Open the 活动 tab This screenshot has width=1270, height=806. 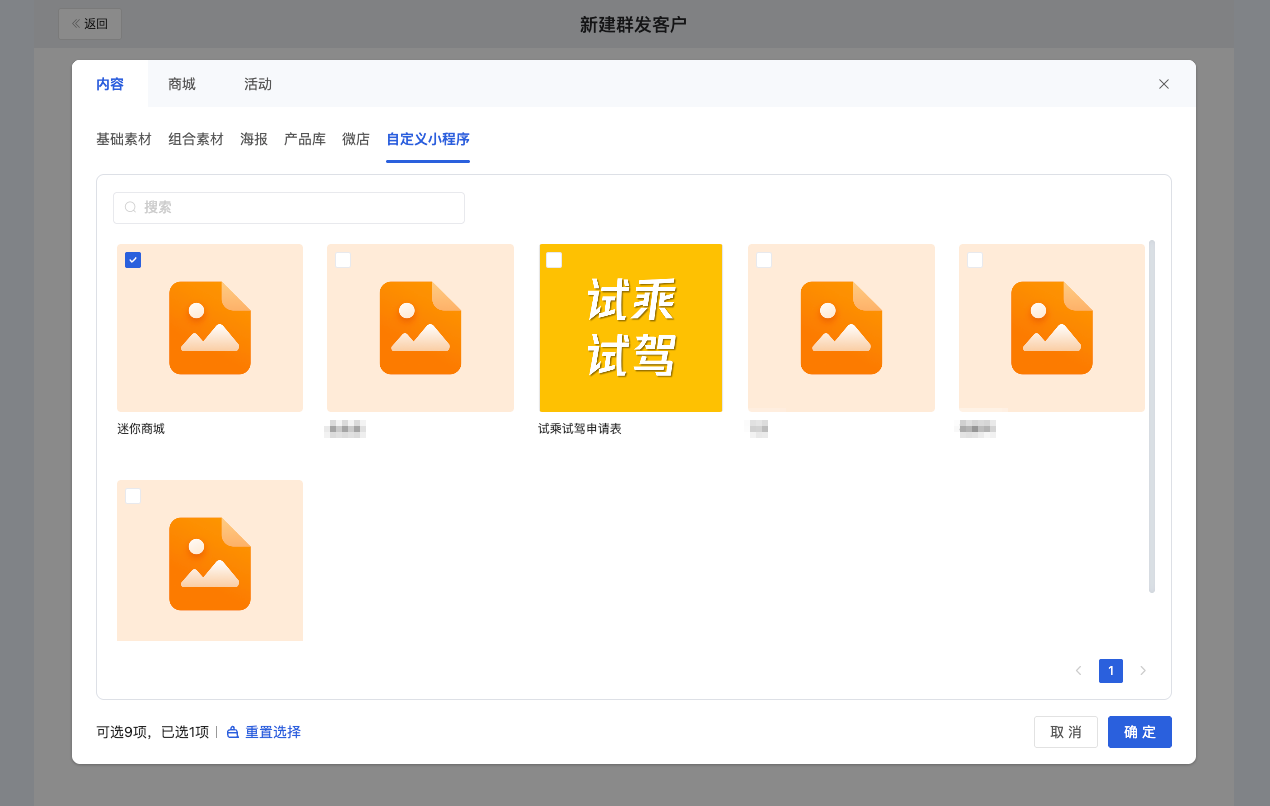click(258, 84)
